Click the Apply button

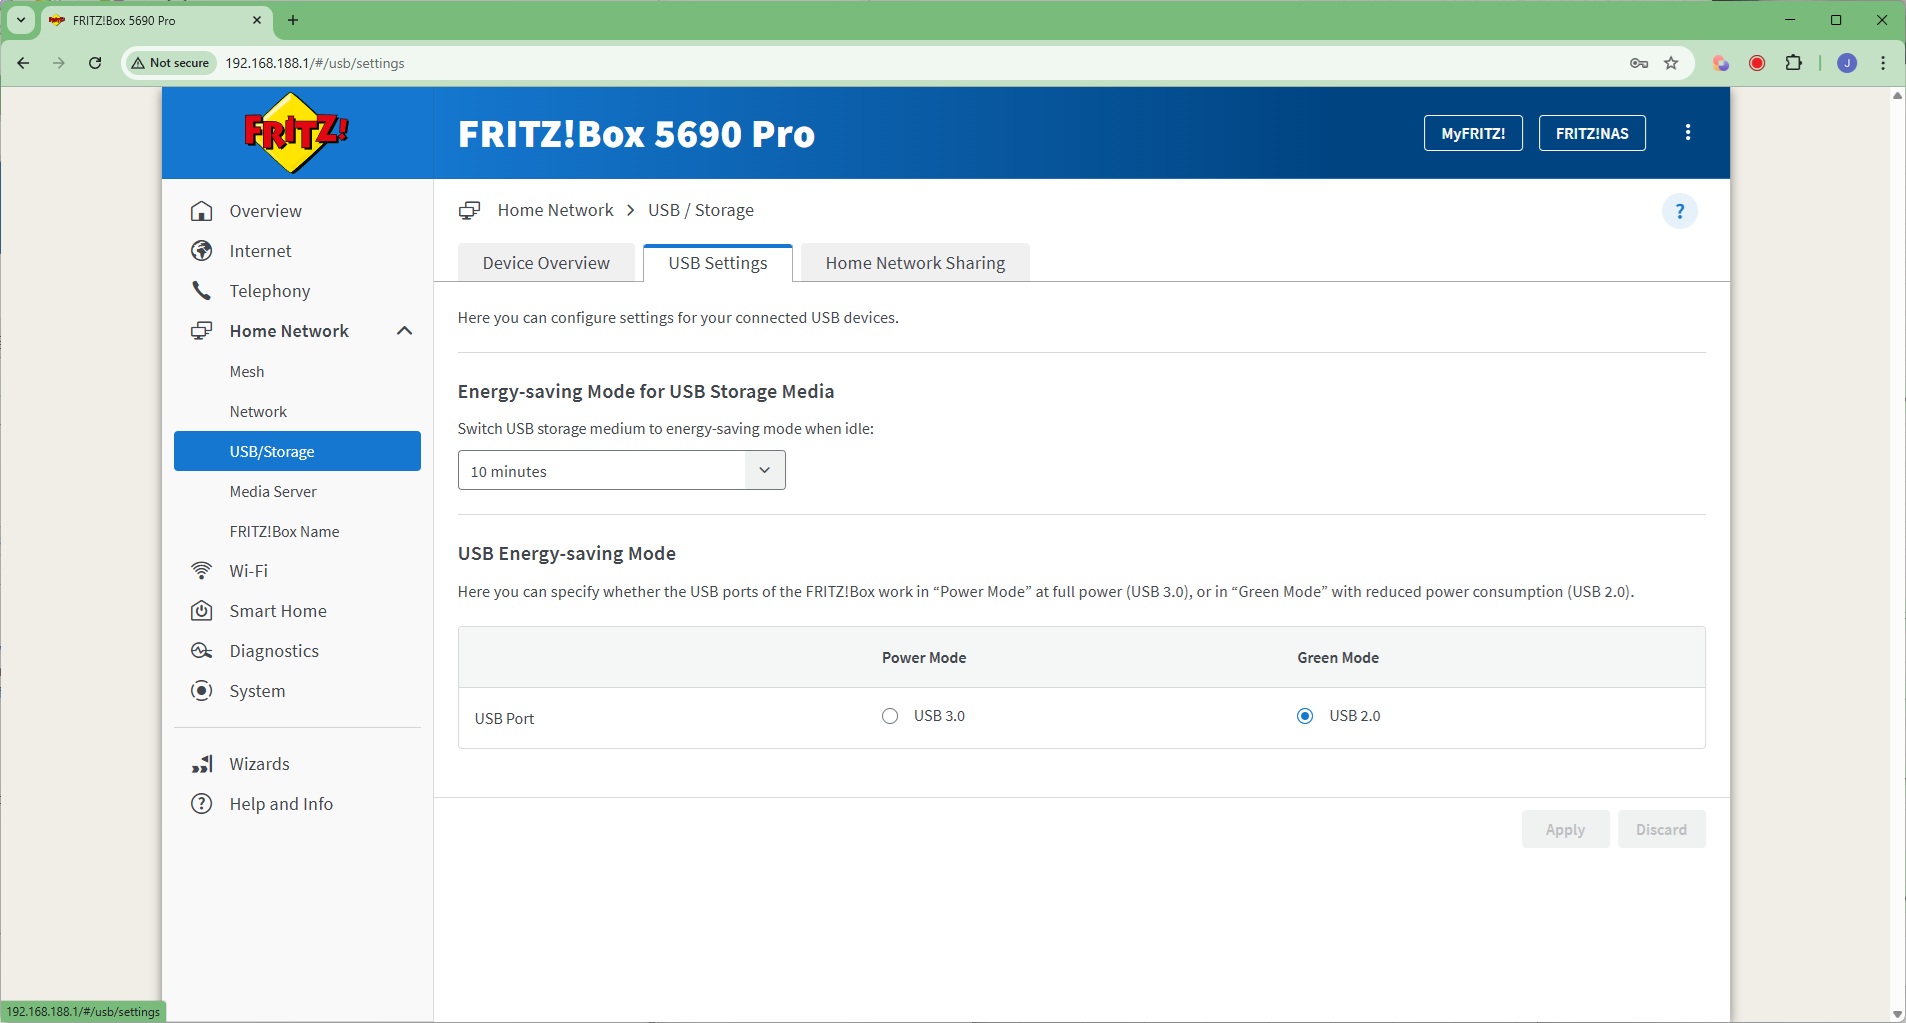tap(1565, 829)
